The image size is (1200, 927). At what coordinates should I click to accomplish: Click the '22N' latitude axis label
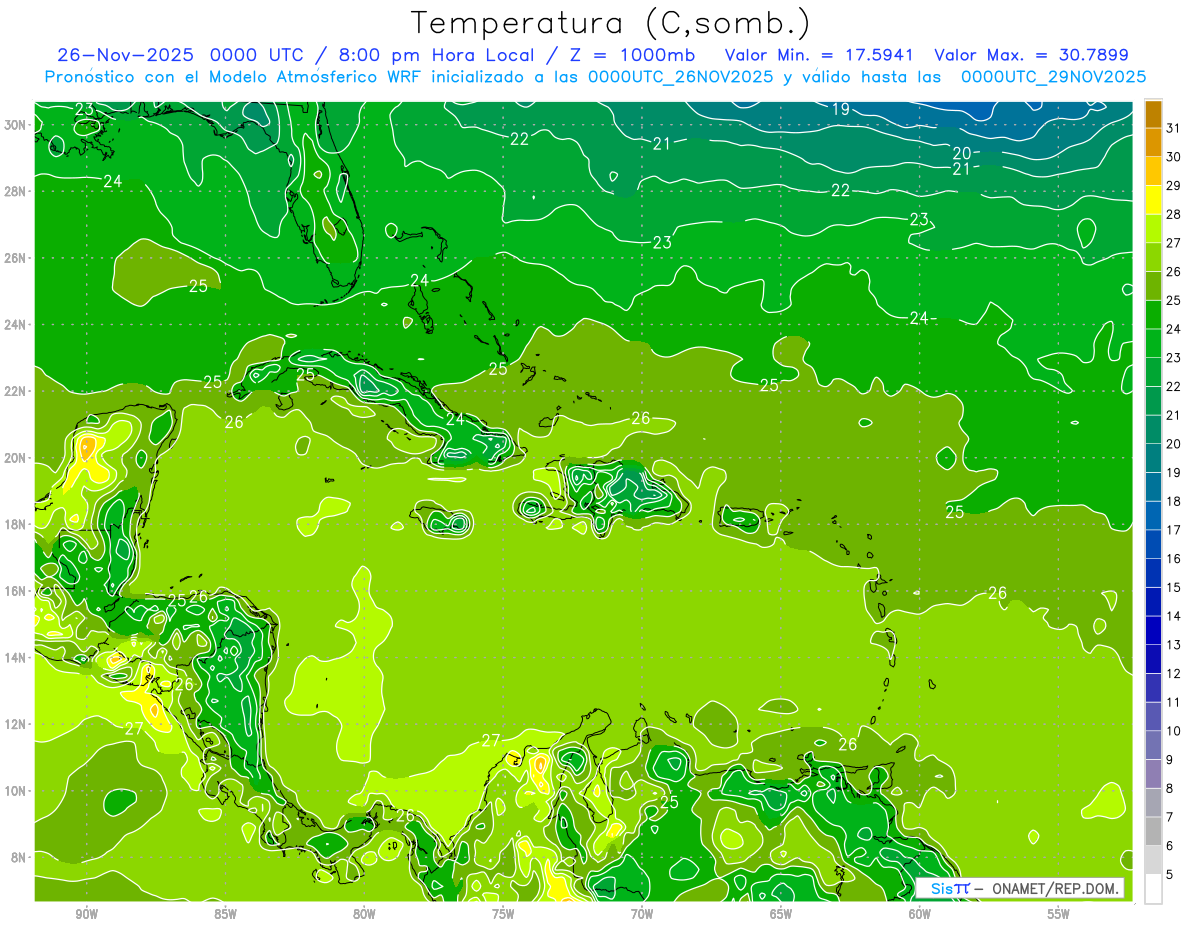point(17,391)
